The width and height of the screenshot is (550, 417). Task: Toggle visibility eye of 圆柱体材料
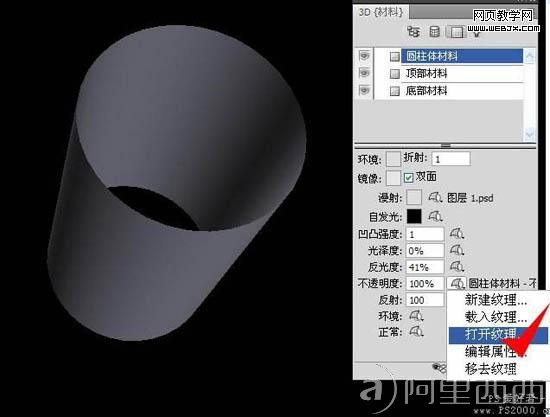(364, 55)
